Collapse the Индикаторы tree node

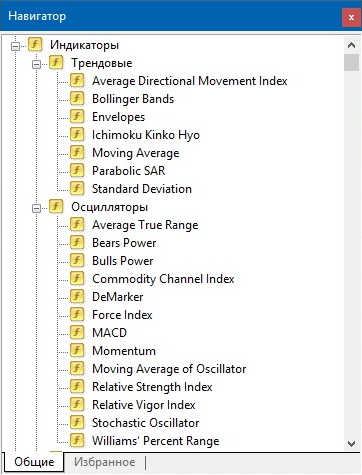coord(15,46)
